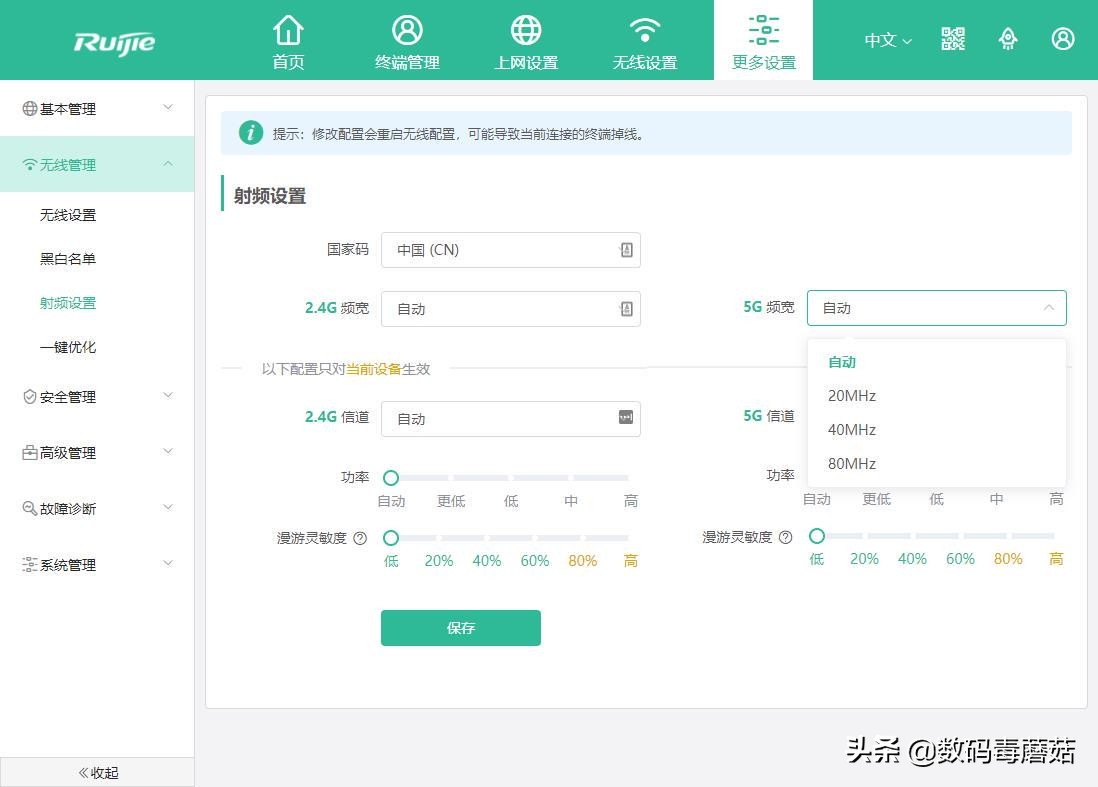Viewport: 1098px width, 787px height.
Task: Open the 首页 home page
Action: [288, 40]
